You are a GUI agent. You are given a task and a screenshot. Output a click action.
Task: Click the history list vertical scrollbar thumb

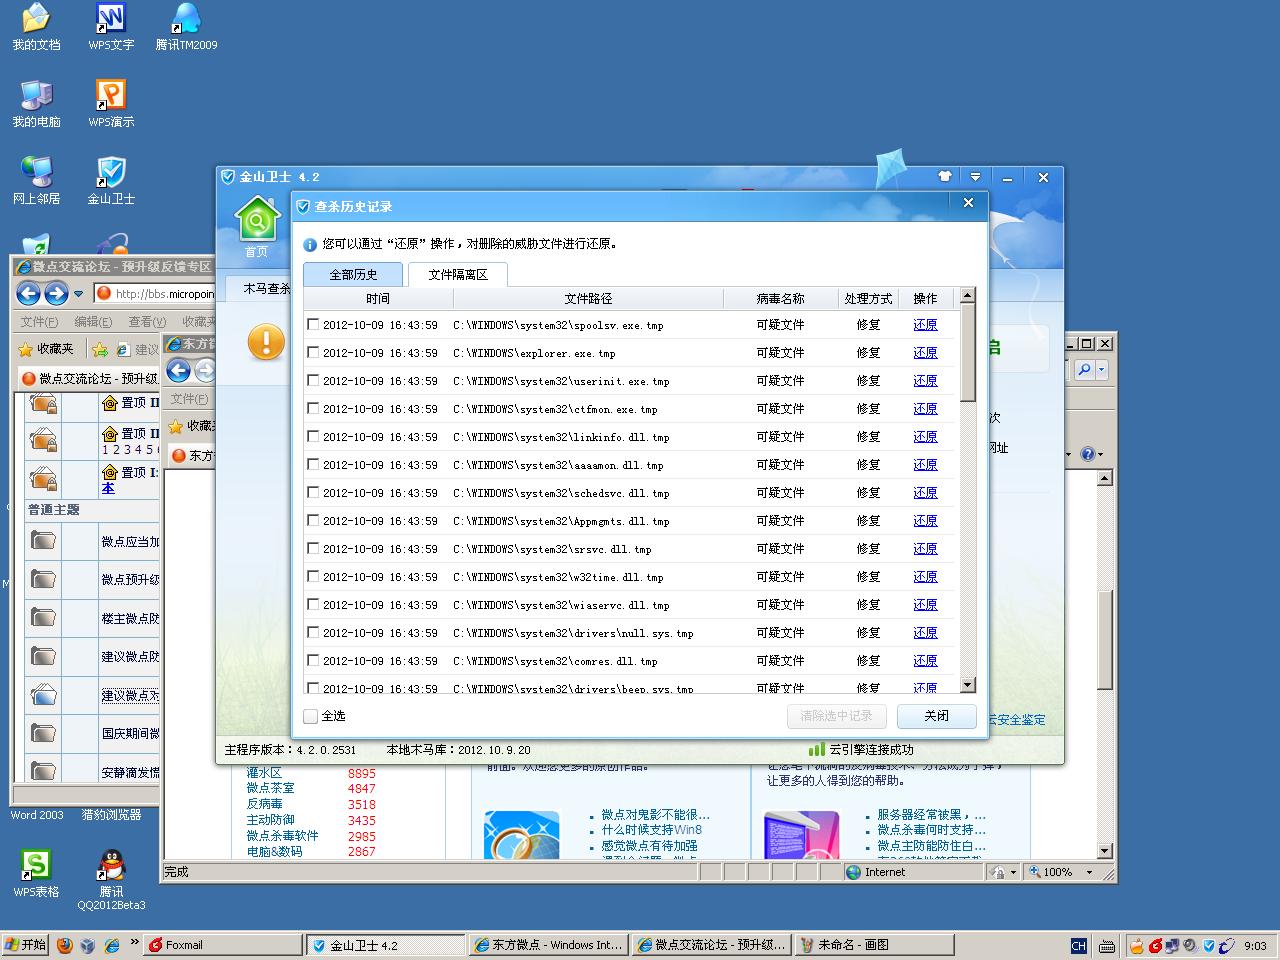click(x=967, y=353)
